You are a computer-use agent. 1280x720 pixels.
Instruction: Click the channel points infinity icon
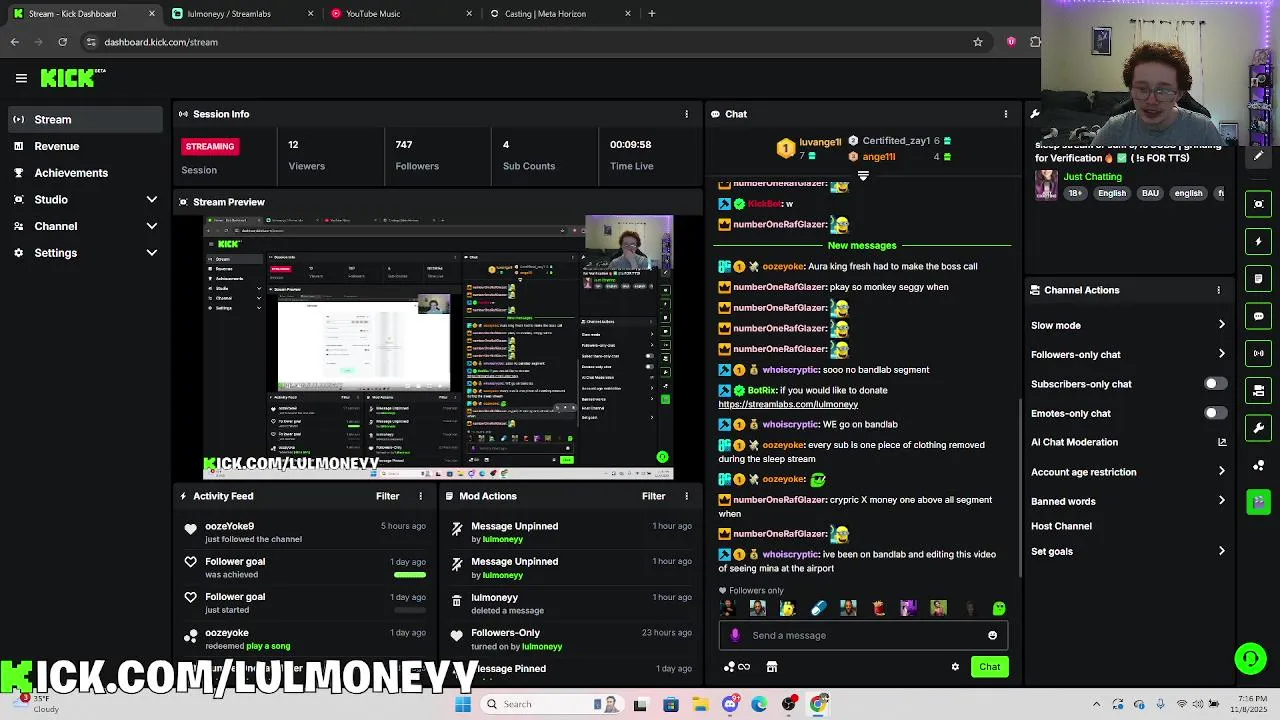pos(738,667)
